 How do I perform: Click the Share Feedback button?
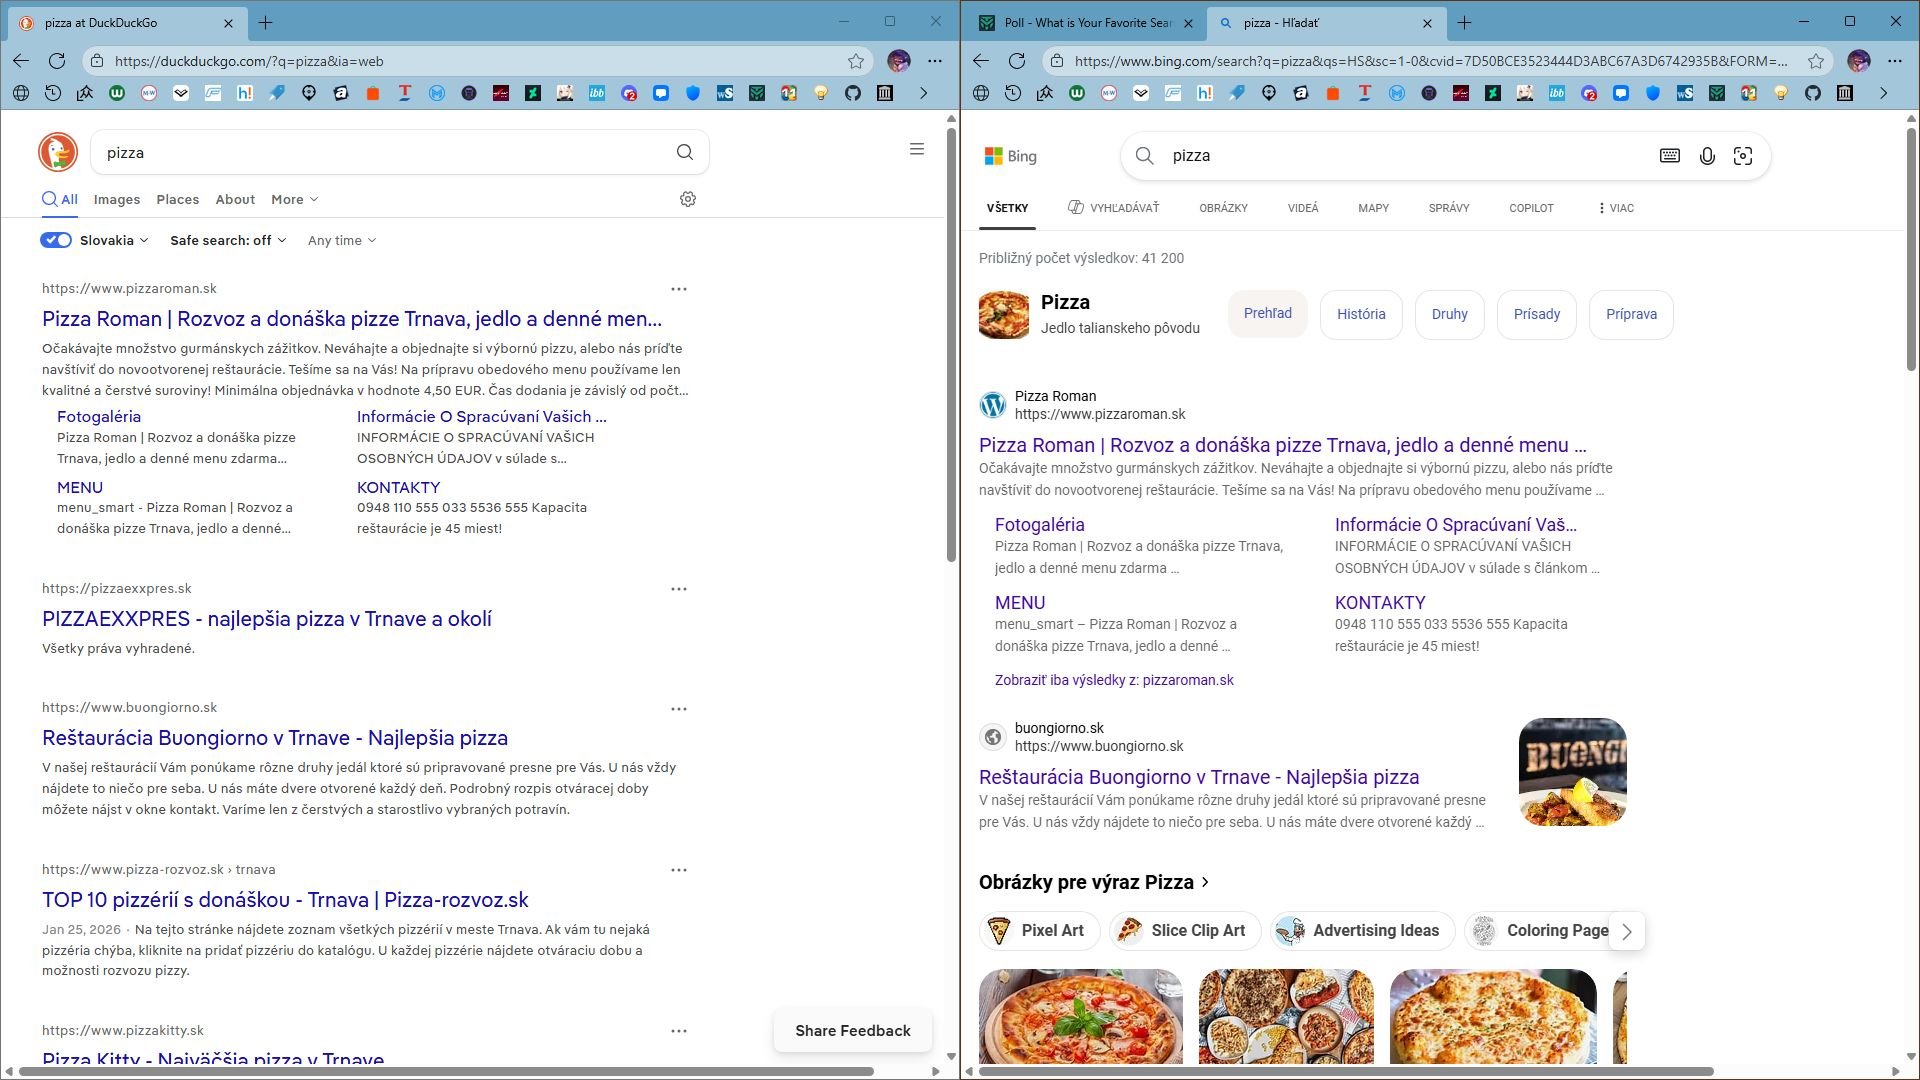[x=853, y=1031]
